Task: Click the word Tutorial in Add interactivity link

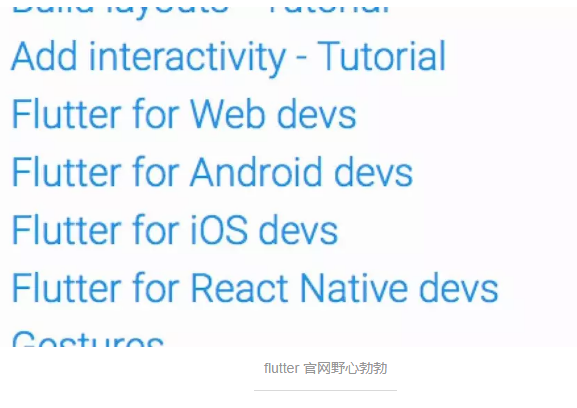Action: [382, 56]
